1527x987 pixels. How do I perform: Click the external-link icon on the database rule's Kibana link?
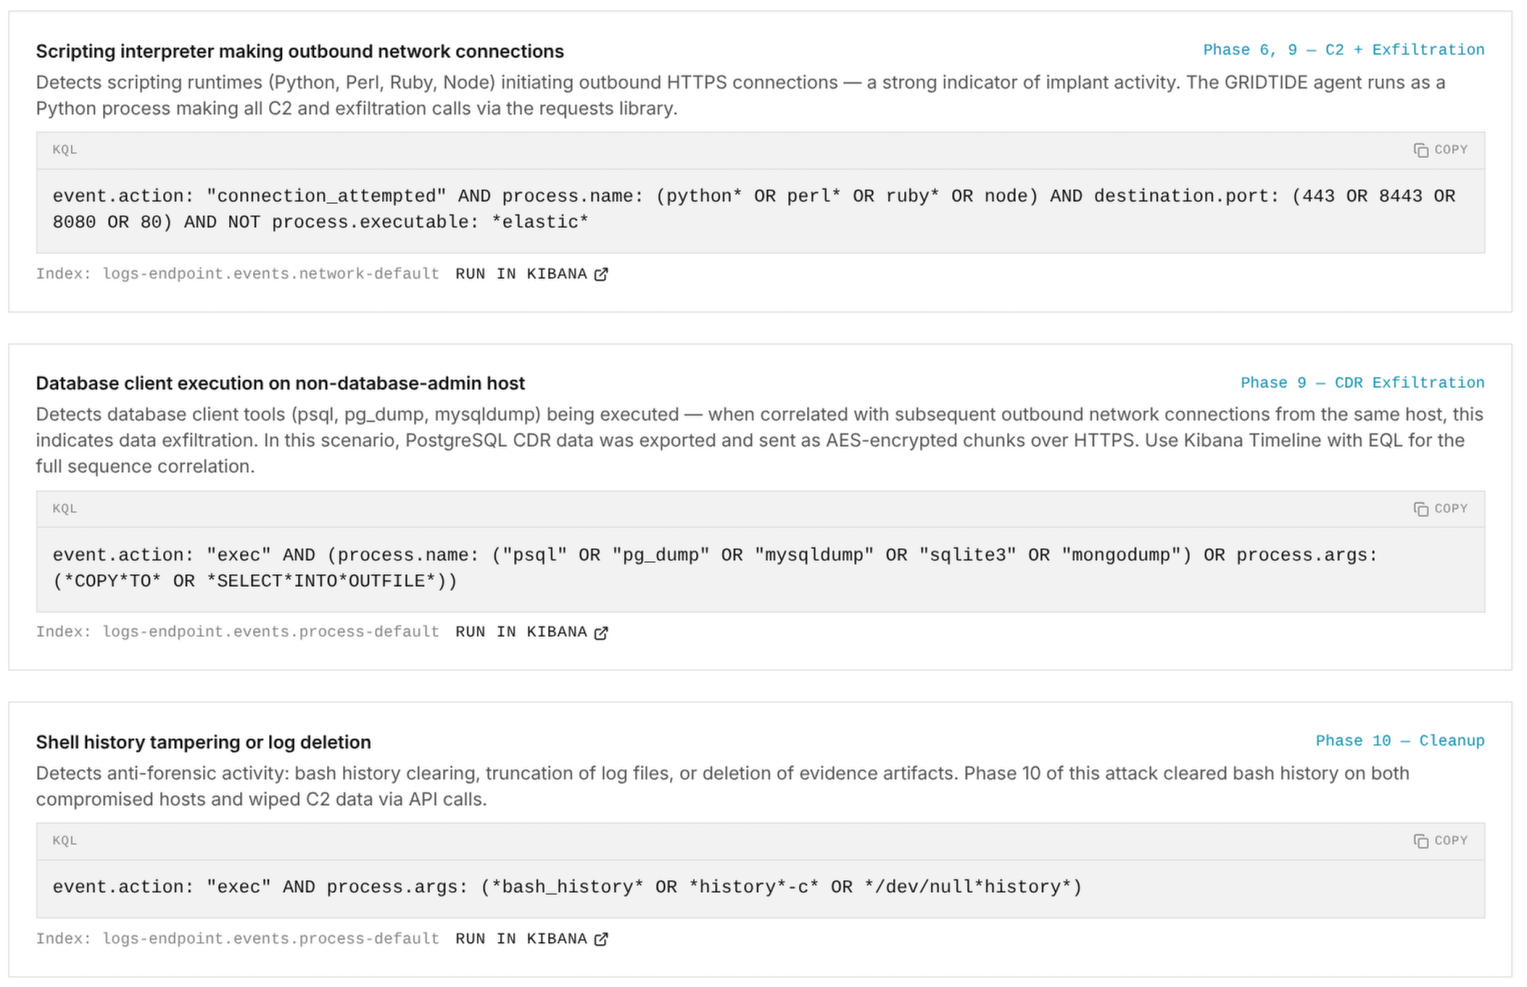point(601,632)
